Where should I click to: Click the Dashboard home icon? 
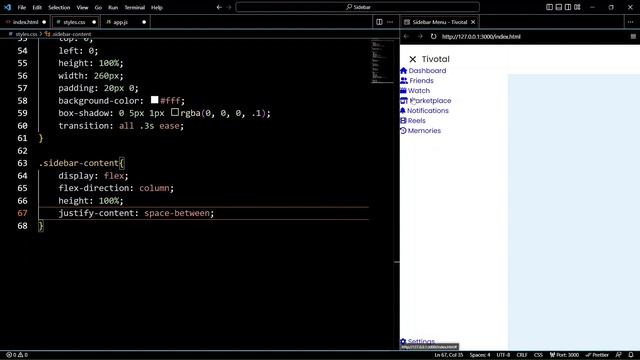404,70
